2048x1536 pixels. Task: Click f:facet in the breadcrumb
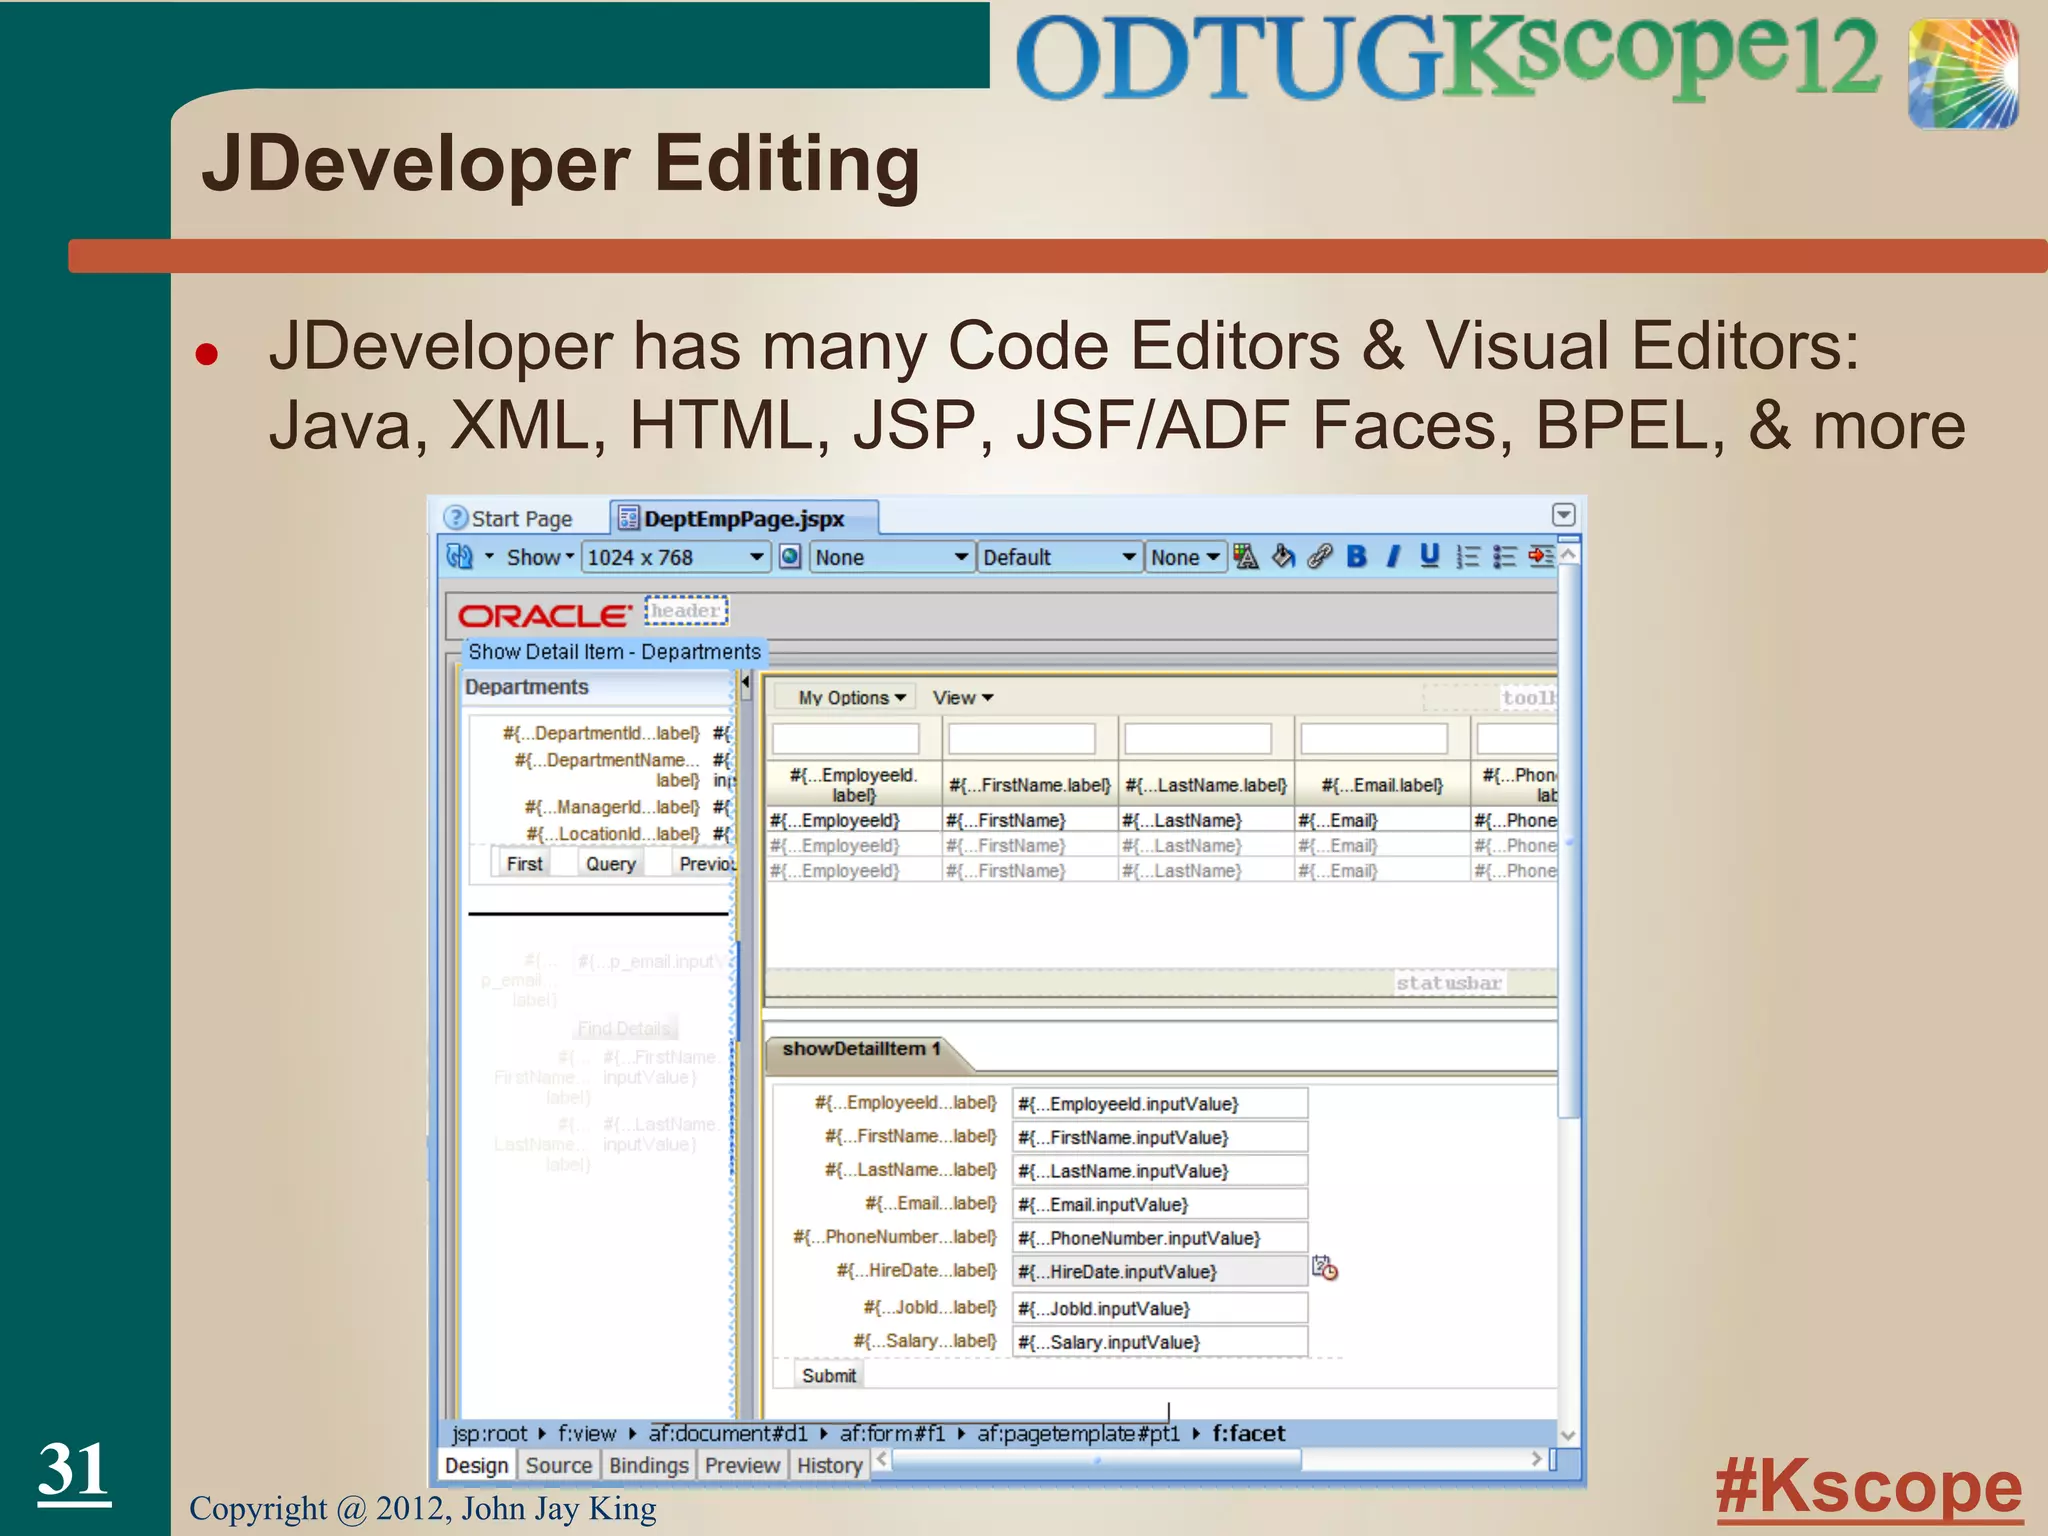pos(1248,1433)
